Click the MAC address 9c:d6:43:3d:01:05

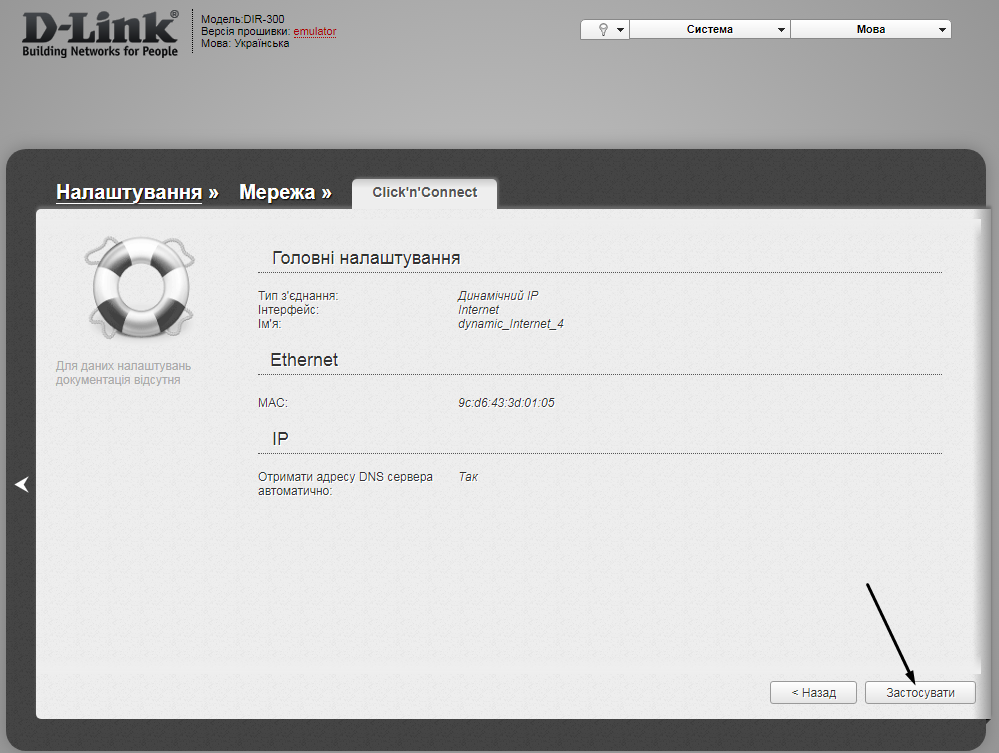(506, 403)
